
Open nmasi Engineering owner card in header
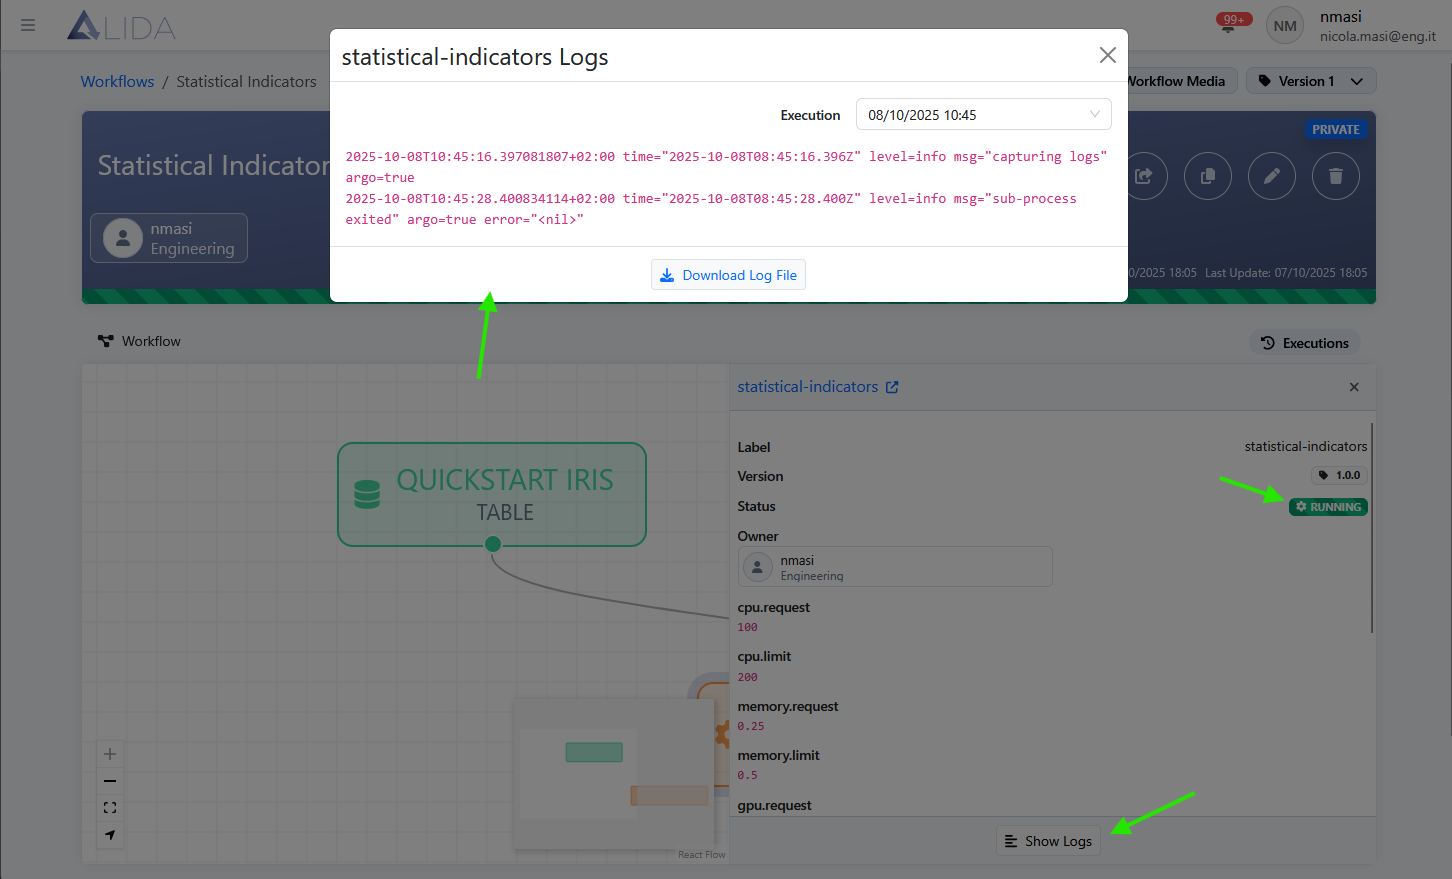click(x=169, y=238)
